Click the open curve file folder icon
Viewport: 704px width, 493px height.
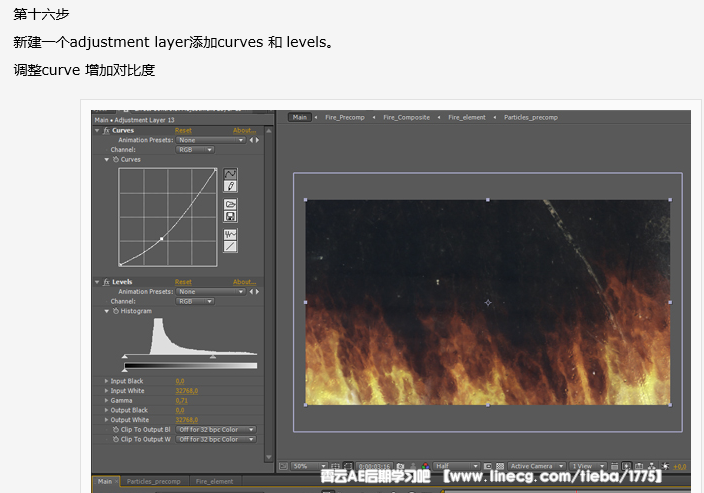point(230,204)
